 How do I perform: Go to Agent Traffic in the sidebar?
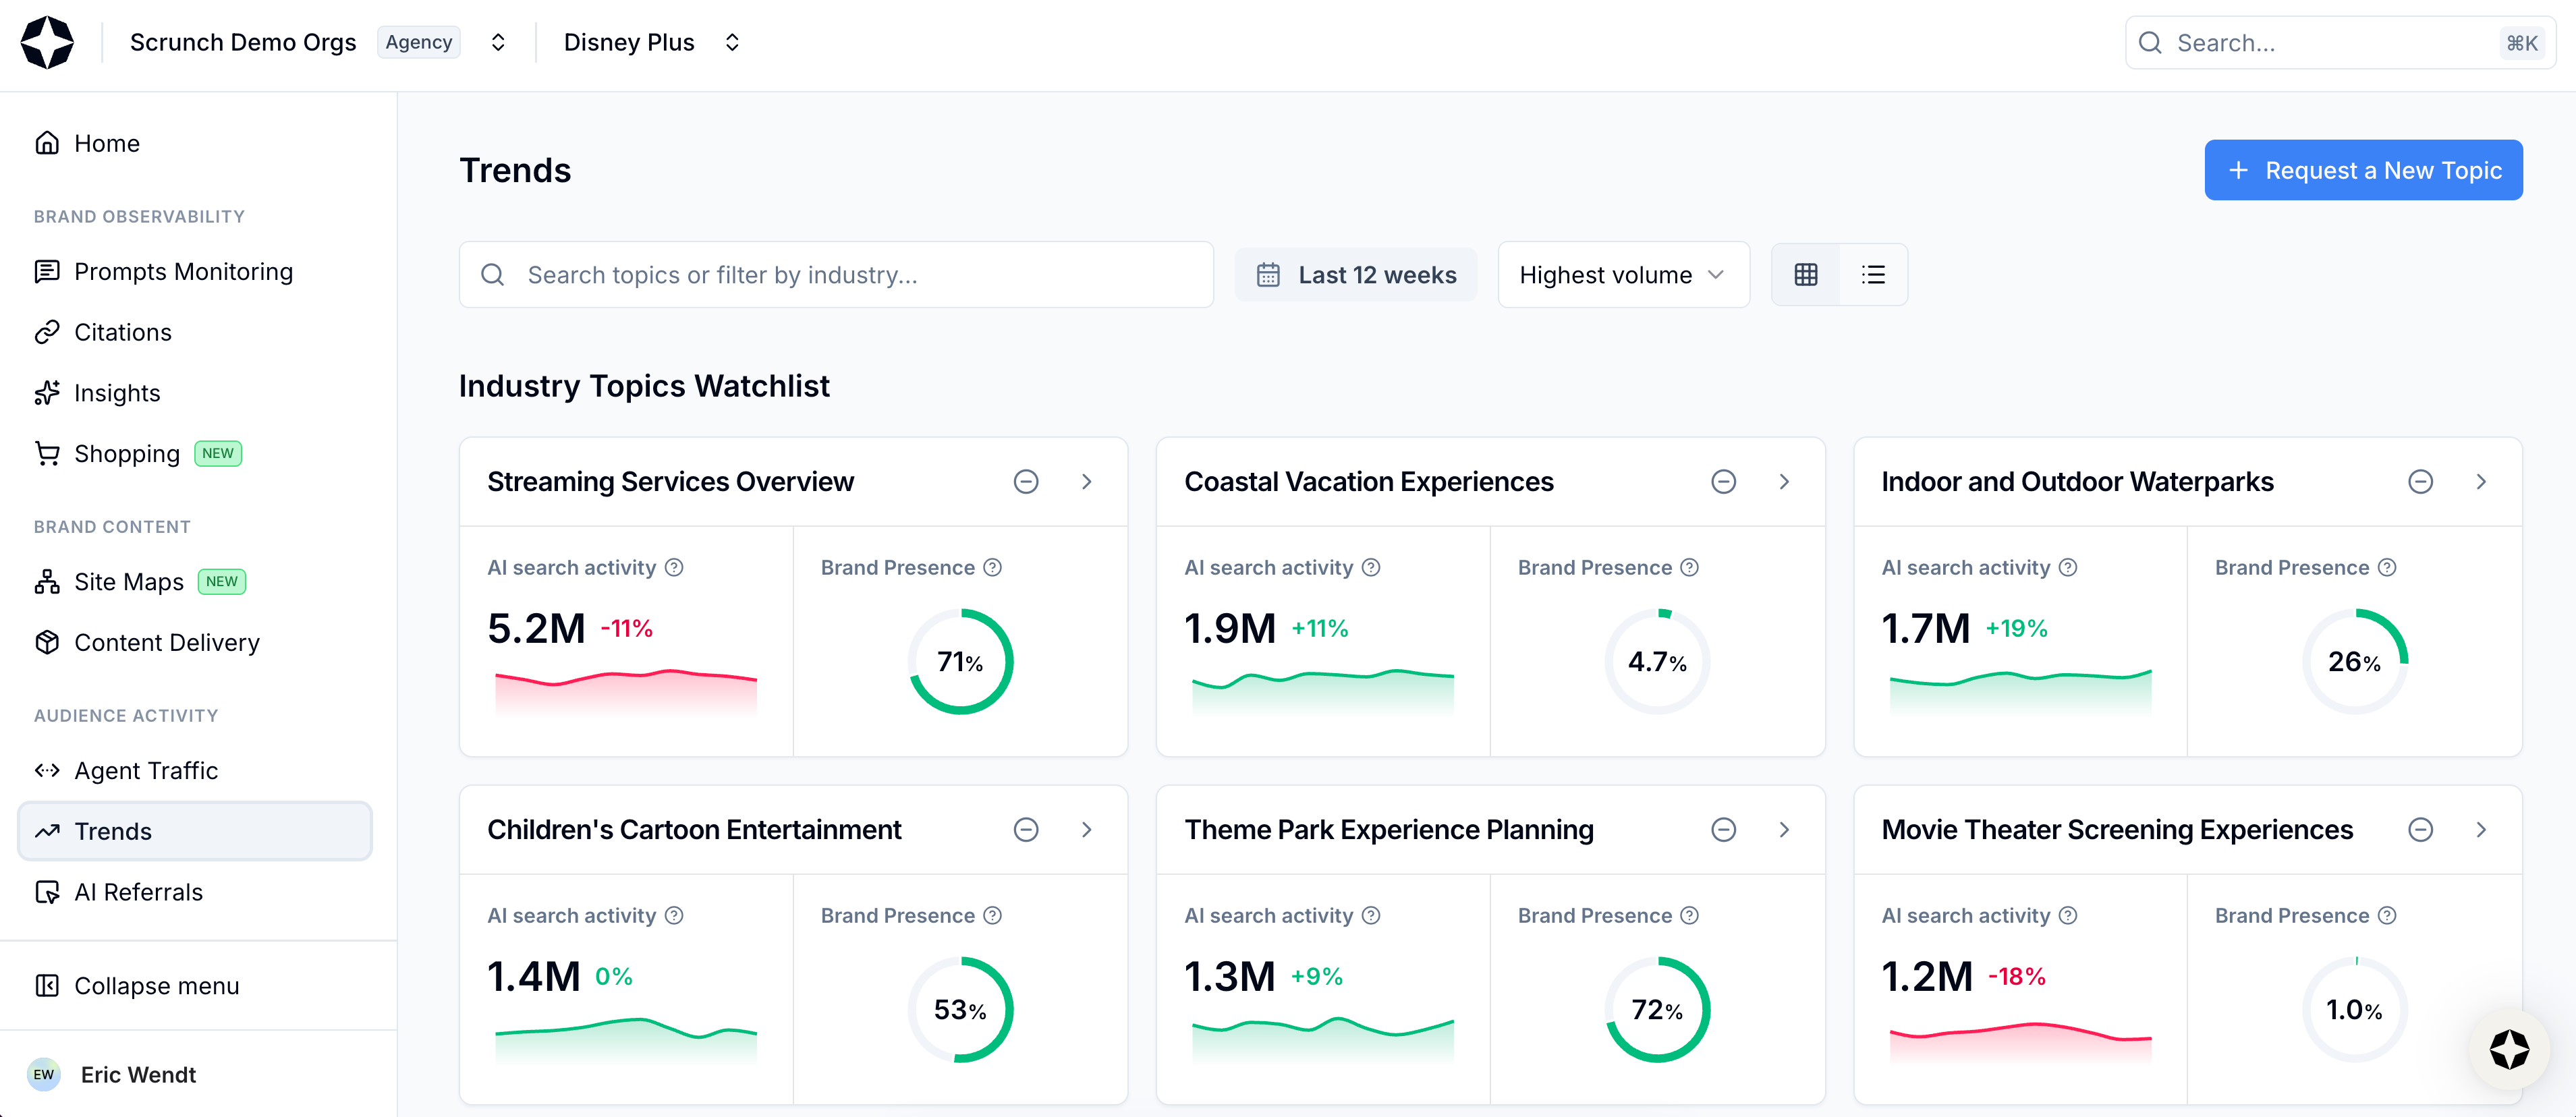[x=146, y=771]
